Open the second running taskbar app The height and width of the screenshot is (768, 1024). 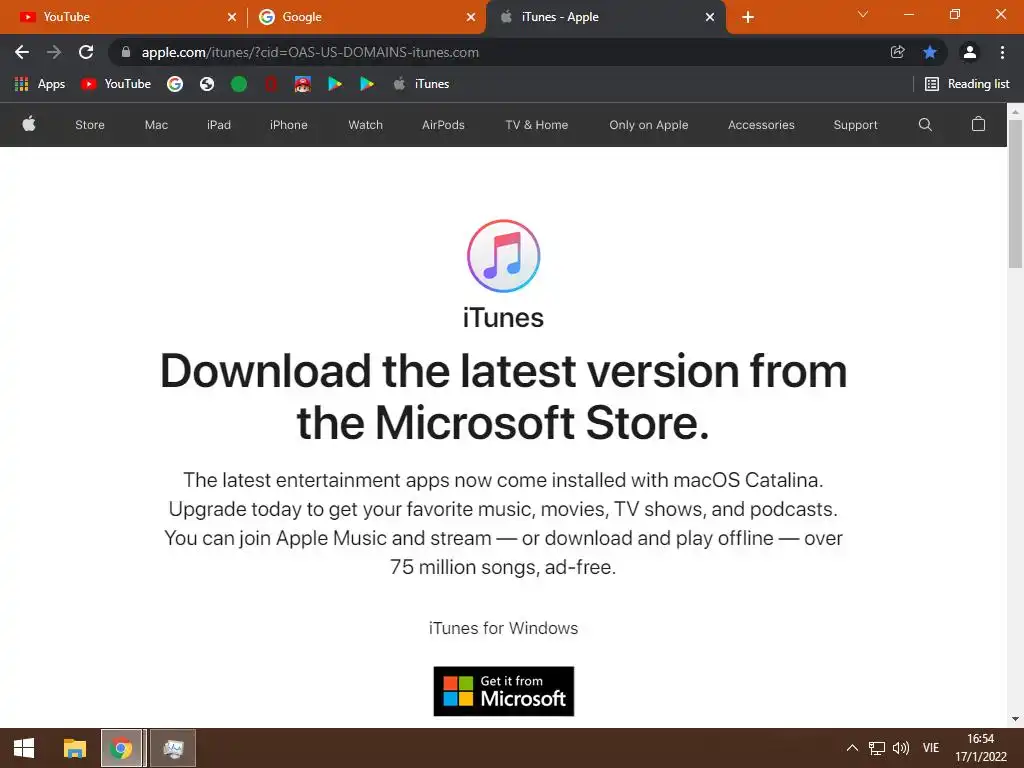coord(173,748)
